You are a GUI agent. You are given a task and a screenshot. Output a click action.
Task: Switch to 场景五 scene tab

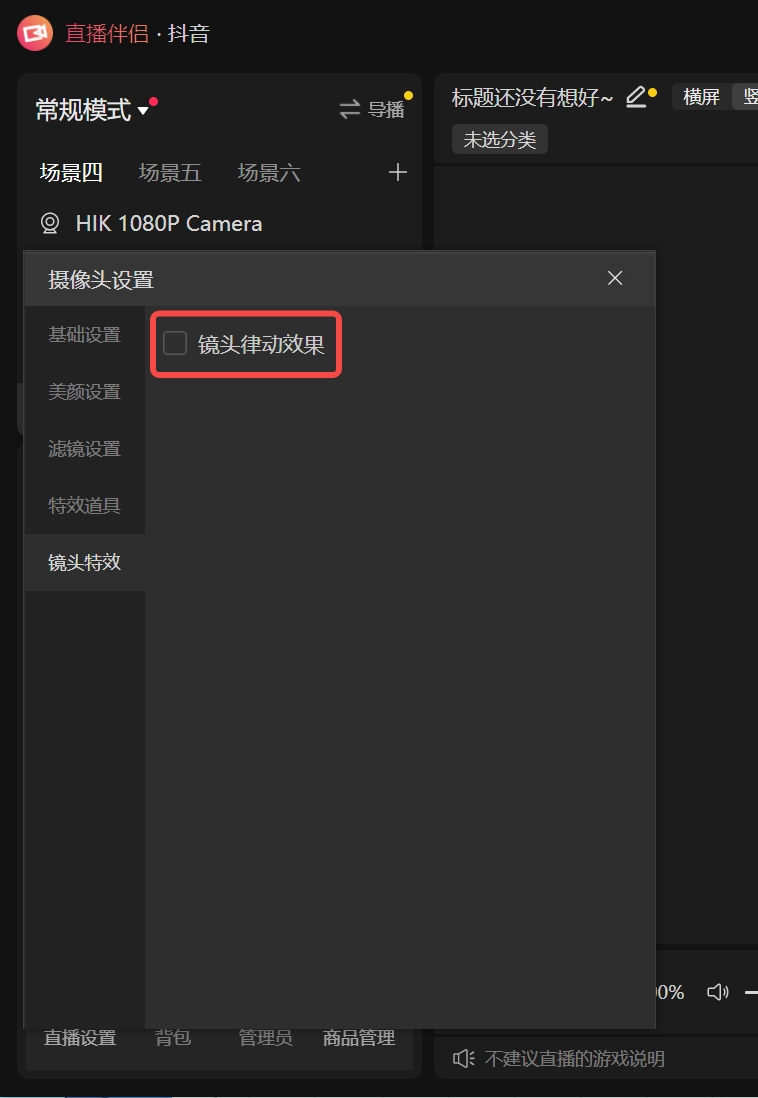click(170, 173)
